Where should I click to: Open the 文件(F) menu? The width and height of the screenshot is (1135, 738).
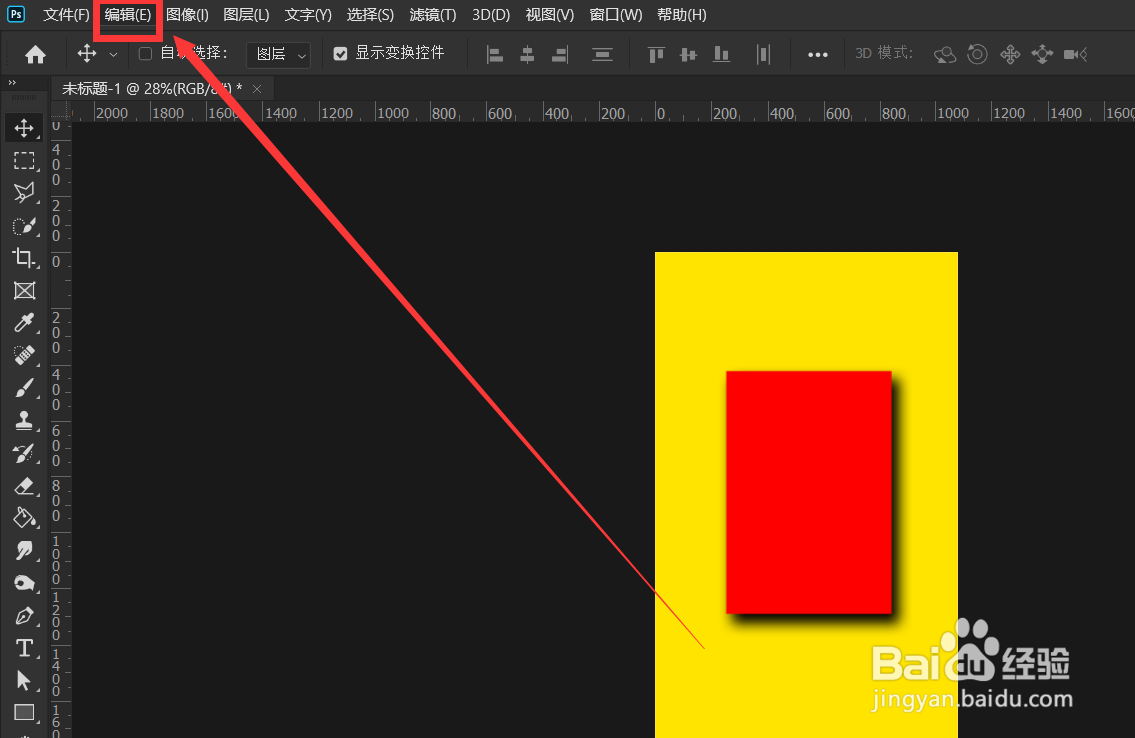(x=66, y=14)
